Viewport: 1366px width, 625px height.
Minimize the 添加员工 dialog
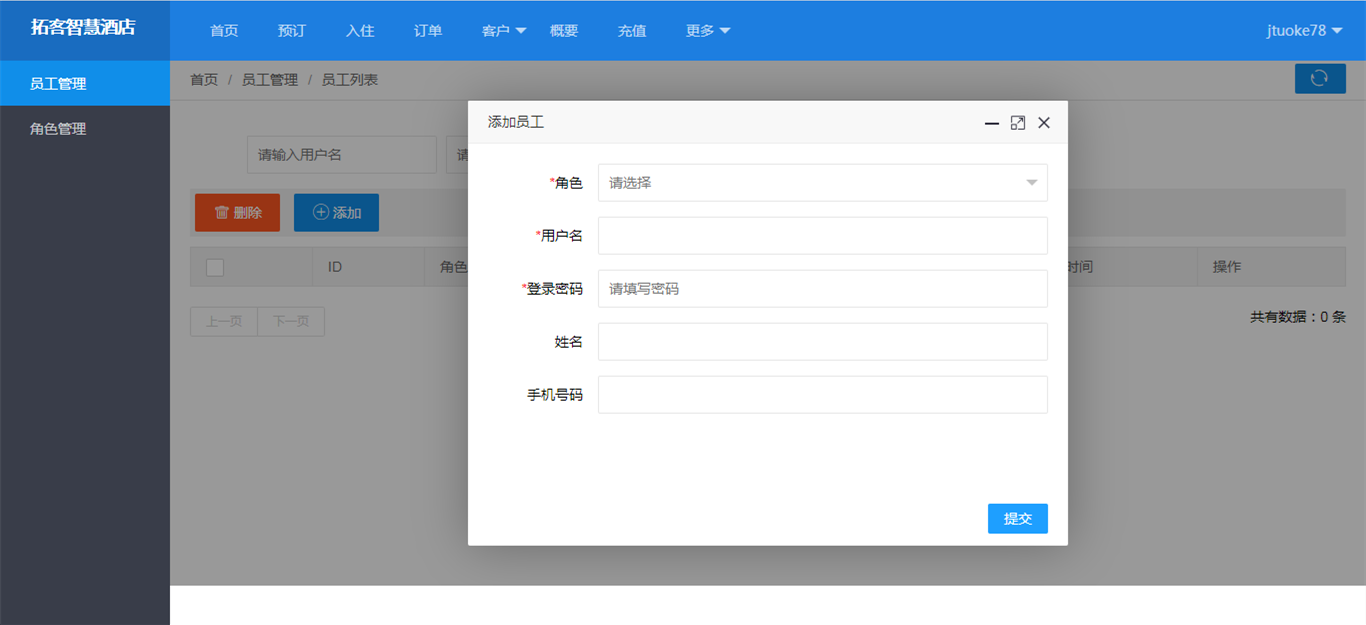coord(992,123)
